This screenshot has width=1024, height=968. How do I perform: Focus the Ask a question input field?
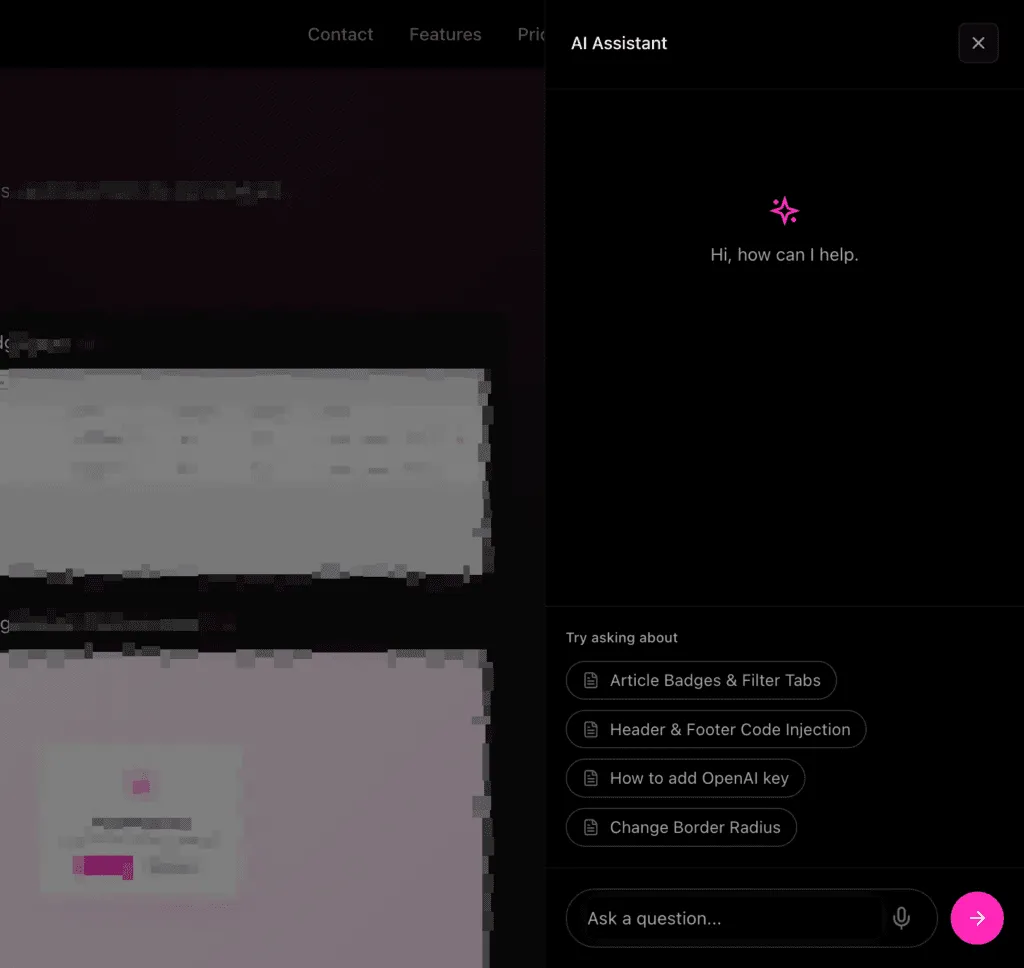720,918
